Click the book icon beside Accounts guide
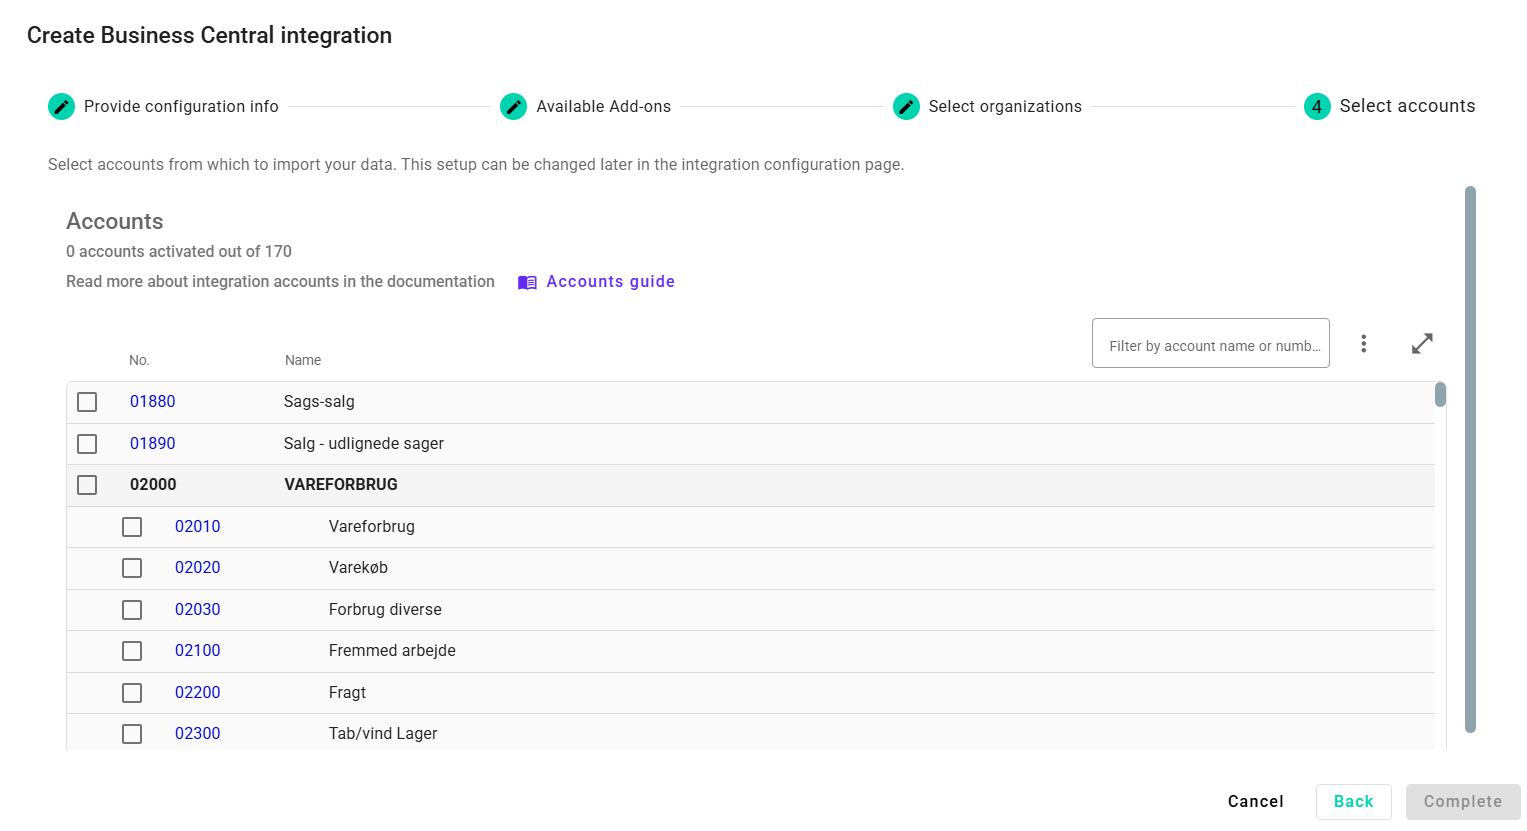Viewport: 1527px width, 831px height. click(x=527, y=282)
